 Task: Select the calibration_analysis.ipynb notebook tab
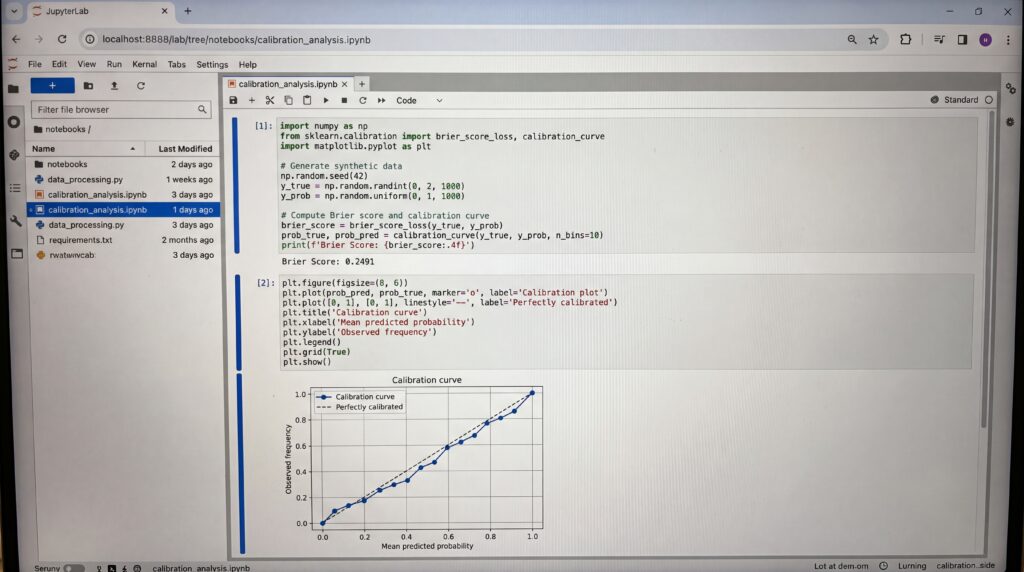pyautogui.click(x=287, y=84)
